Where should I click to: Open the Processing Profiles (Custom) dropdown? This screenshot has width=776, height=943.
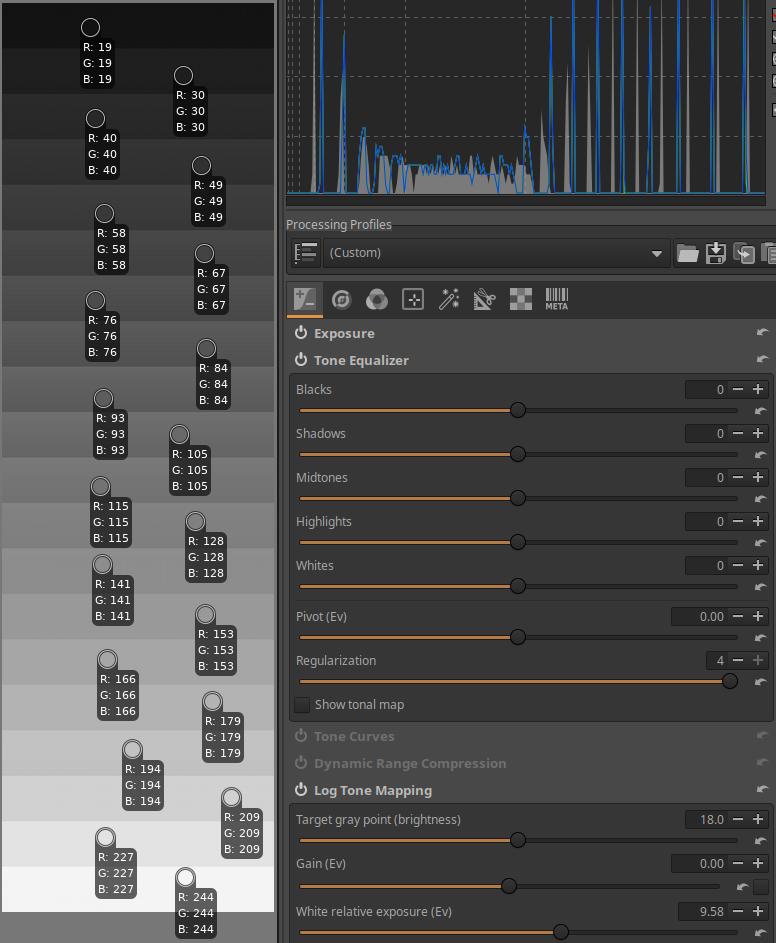point(496,253)
